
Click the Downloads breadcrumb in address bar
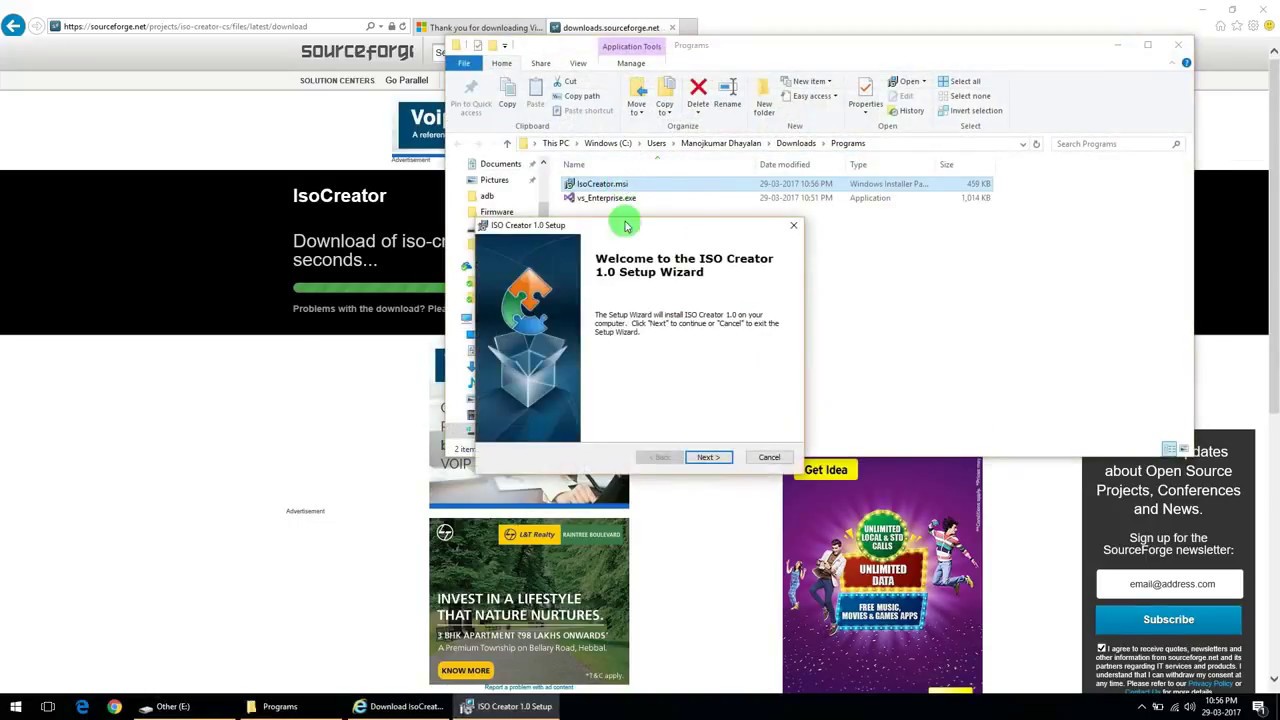796,144
